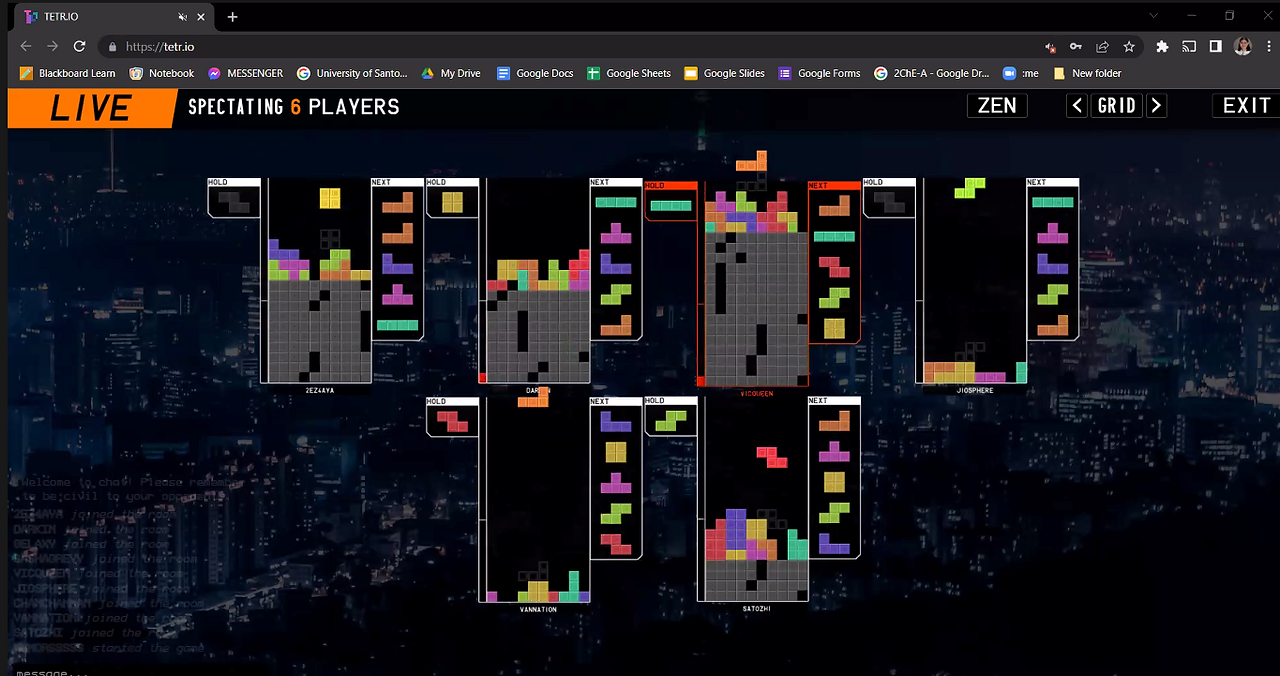The height and width of the screenshot is (676, 1280).
Task: Click the browser forward arrow
Action: coord(52,46)
